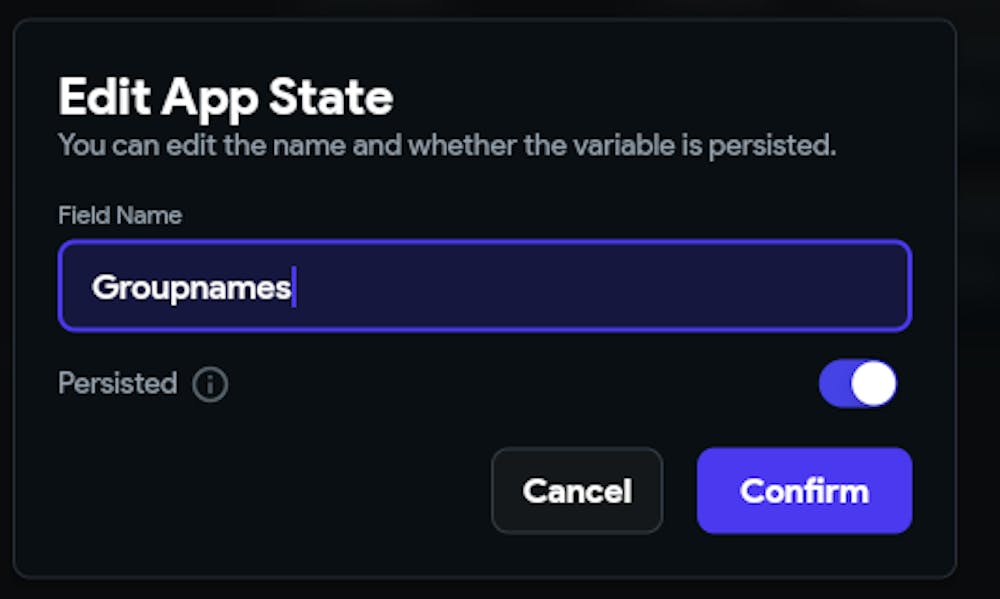1000x599 pixels.
Task: Toggle the Persisted switch off
Action: (857, 384)
